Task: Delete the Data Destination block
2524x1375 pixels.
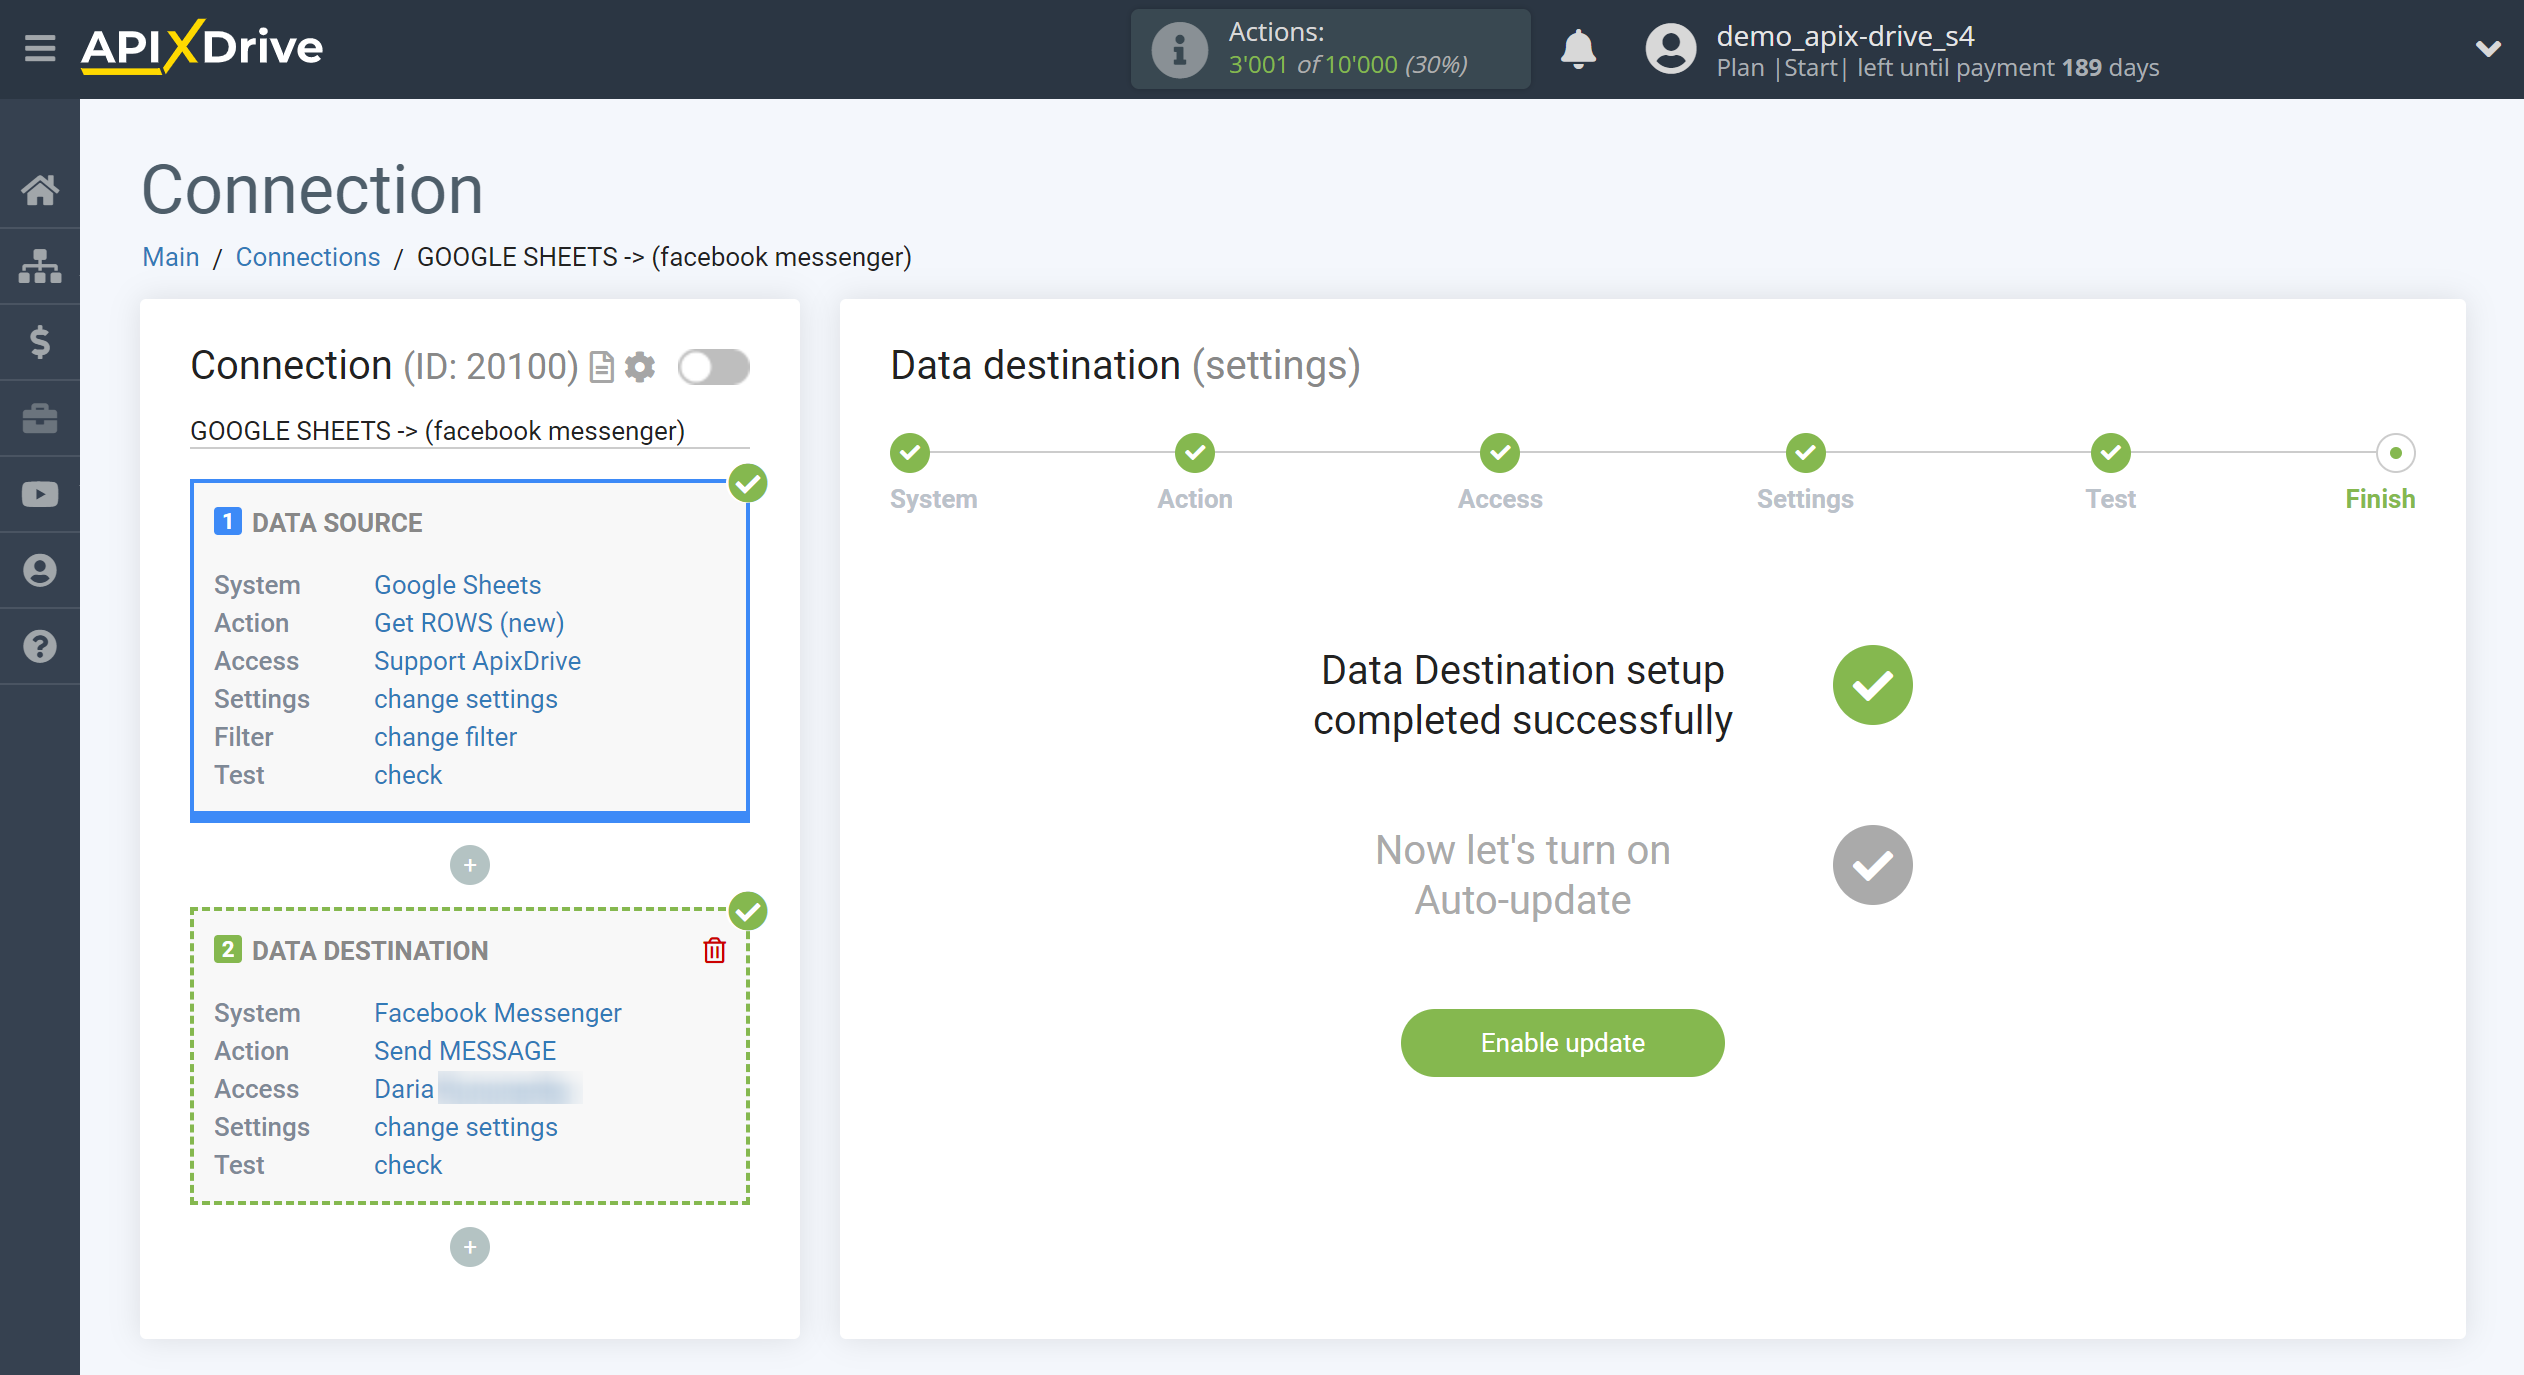Action: pos(714,950)
